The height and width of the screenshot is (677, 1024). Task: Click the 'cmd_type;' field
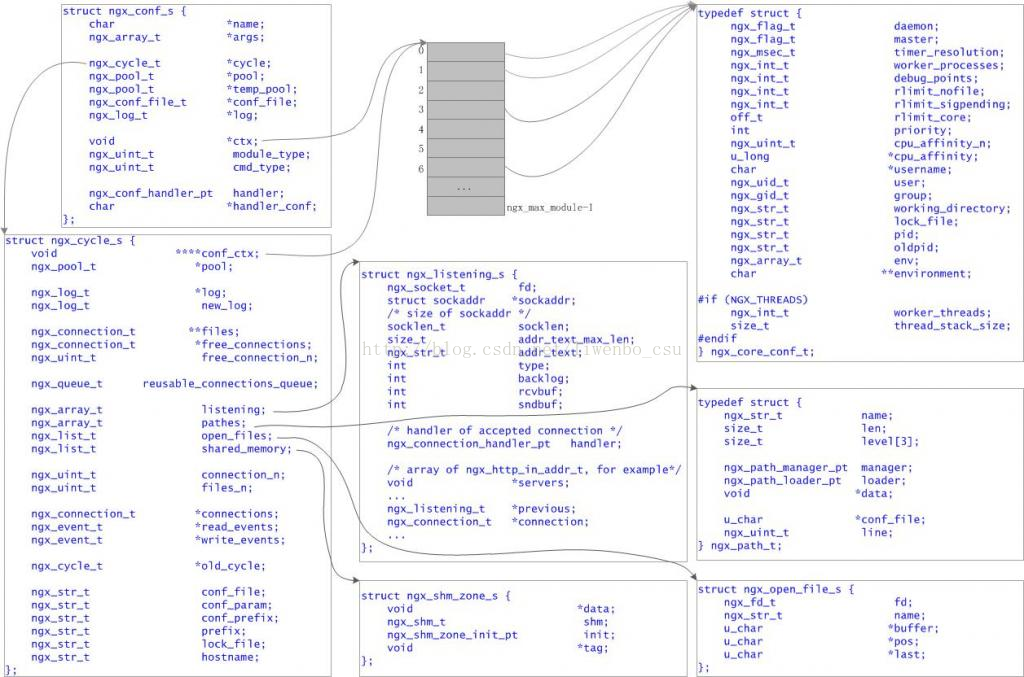click(x=262, y=168)
